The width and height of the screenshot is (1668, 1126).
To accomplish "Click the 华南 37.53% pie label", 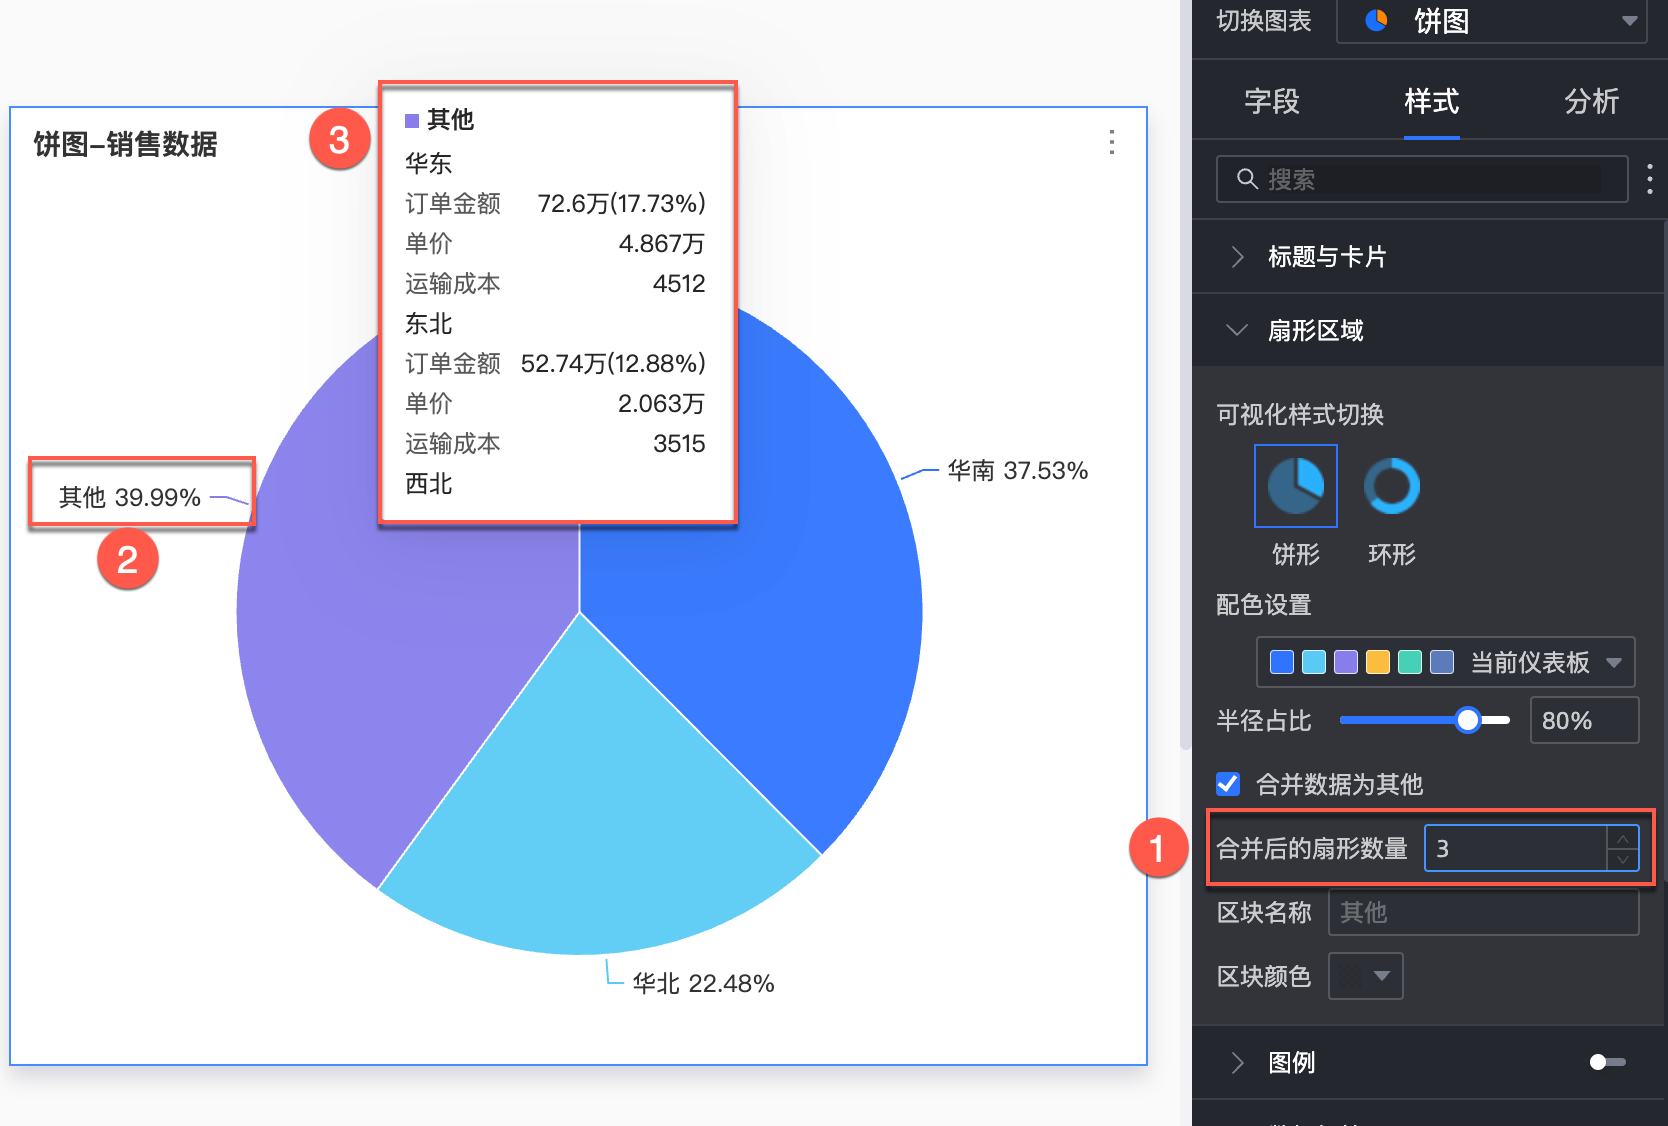I will coord(1017,470).
